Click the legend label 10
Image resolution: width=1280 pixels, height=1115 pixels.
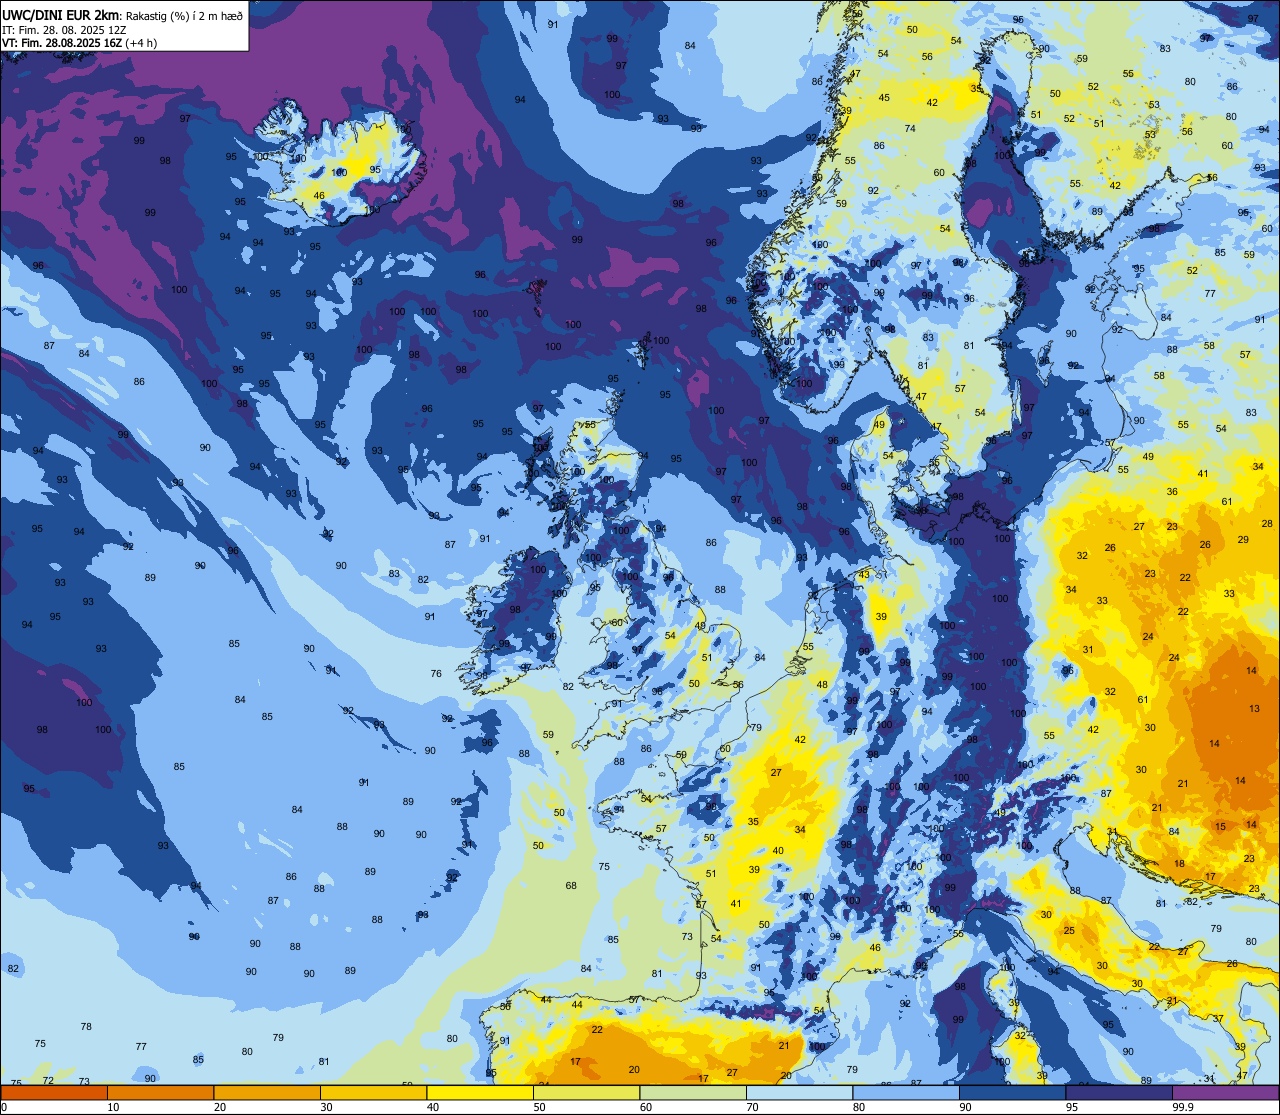coord(113,1107)
